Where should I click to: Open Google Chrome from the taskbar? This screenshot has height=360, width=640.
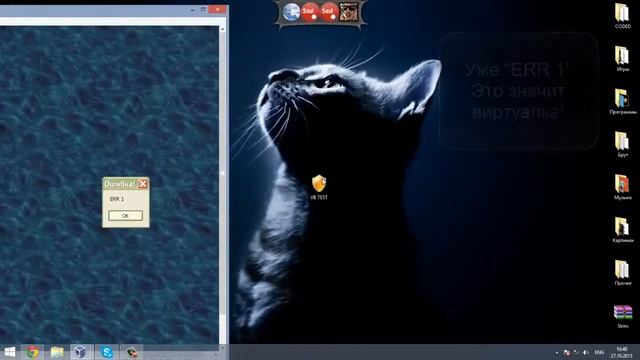tap(33, 352)
